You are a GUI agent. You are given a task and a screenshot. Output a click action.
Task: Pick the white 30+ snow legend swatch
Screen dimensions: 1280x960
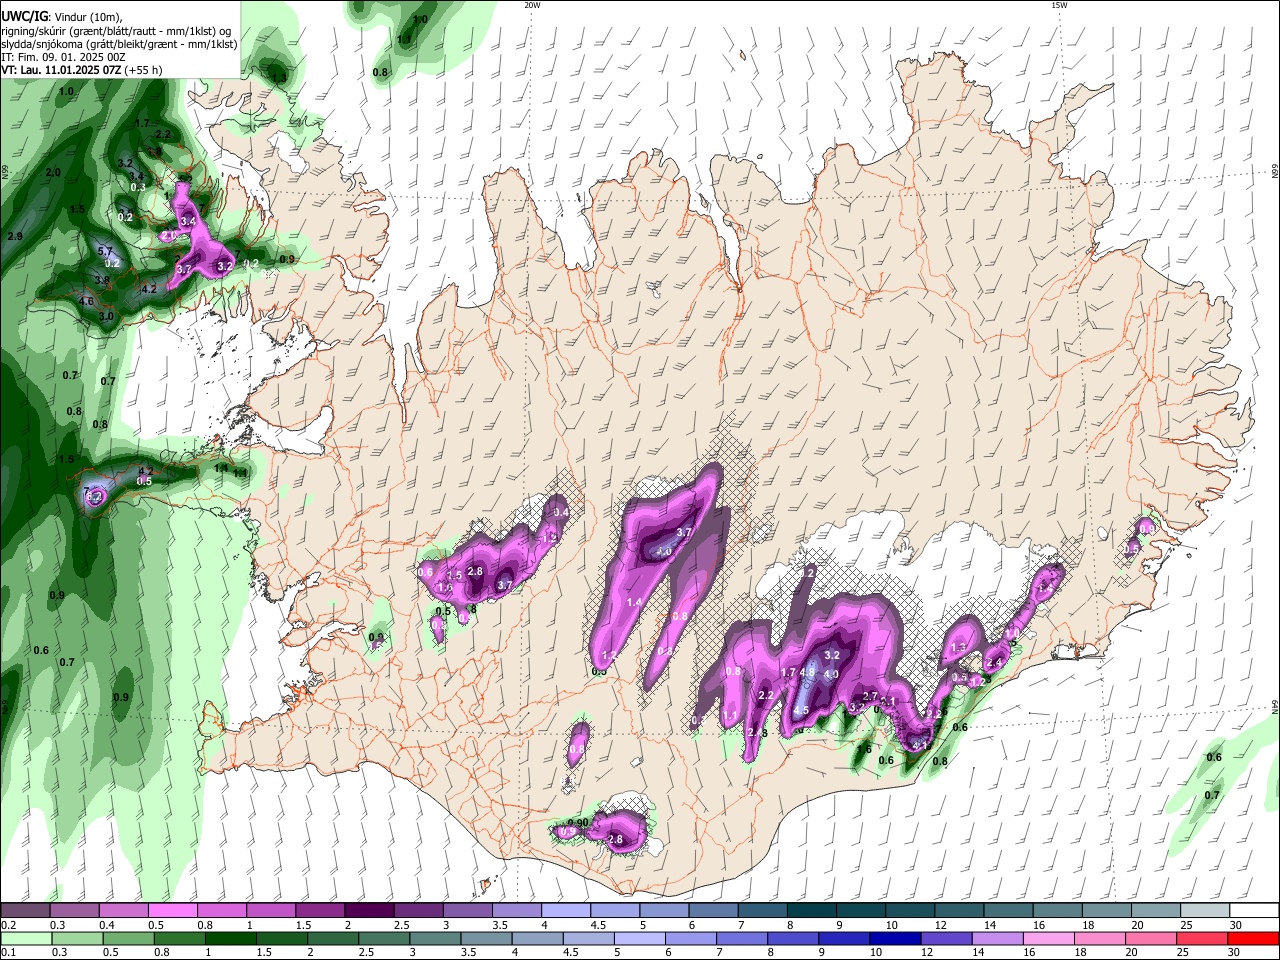1255,910
